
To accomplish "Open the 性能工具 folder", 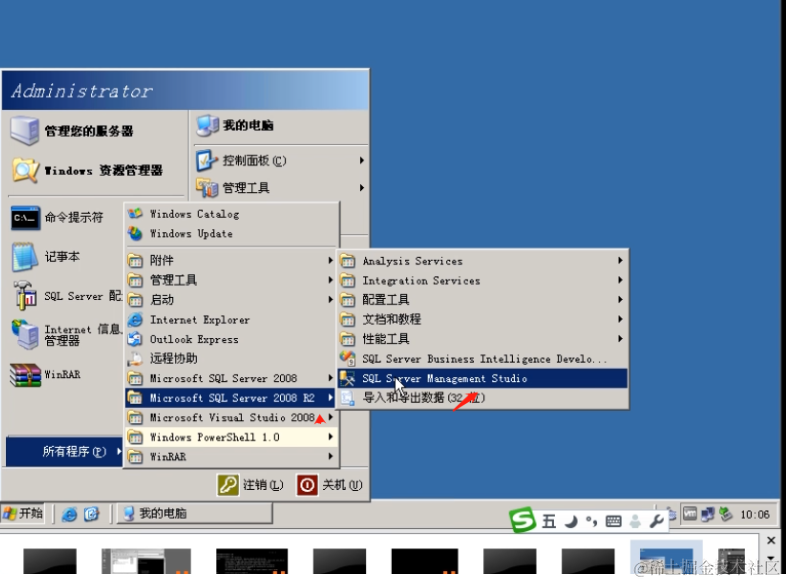I will [x=482, y=339].
